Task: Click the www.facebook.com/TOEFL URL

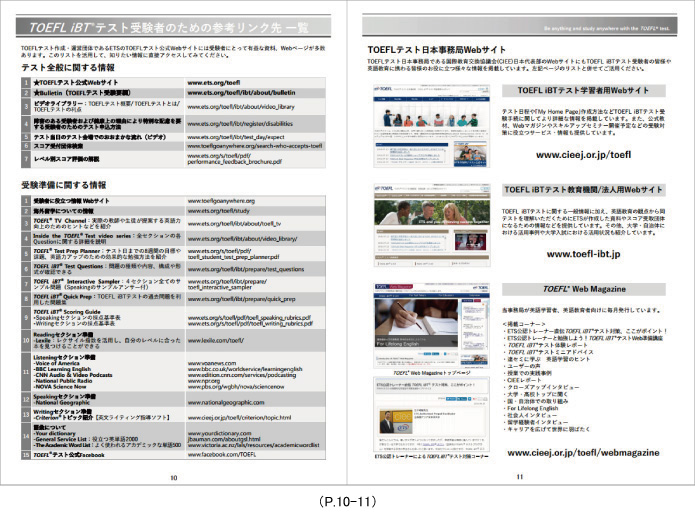Action: pos(222,455)
